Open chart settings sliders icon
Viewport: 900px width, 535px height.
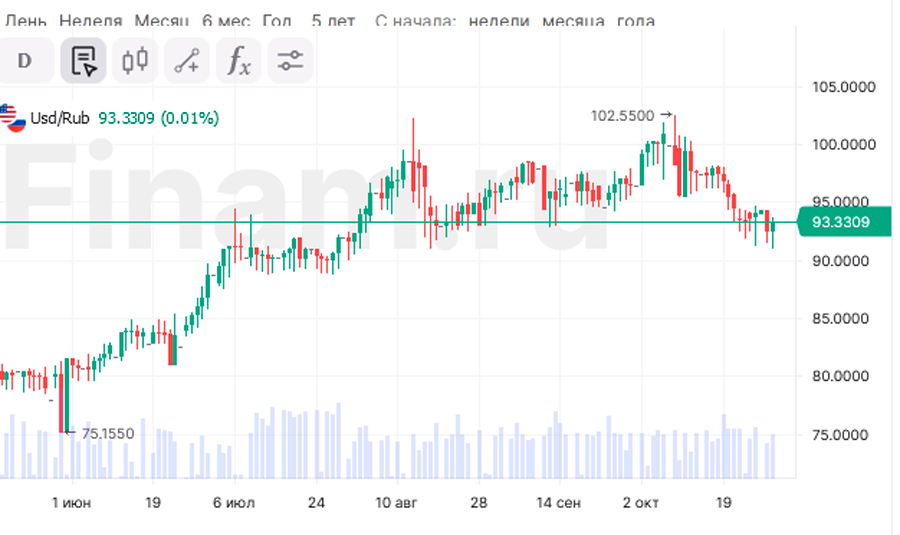click(290, 61)
